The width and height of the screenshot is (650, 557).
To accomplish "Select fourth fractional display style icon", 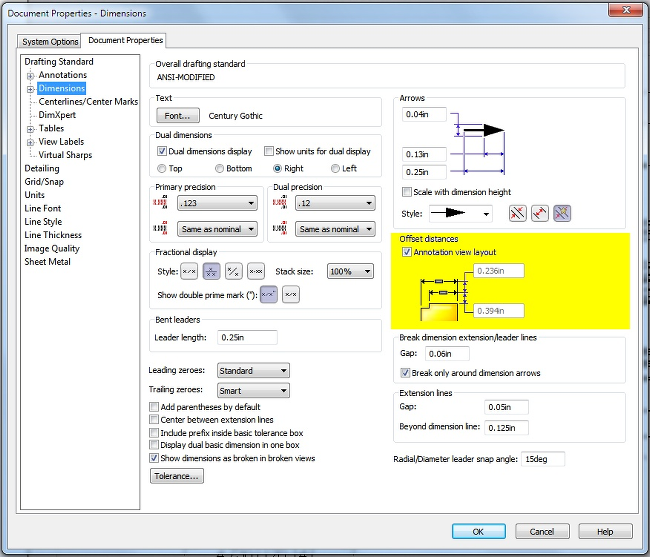I will click(x=256, y=271).
